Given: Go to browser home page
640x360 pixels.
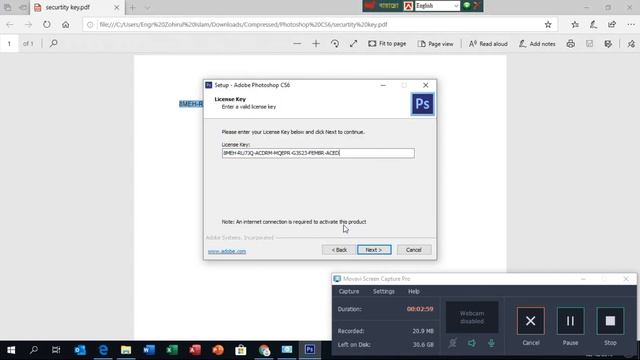Looking at the screenshot, I should click(x=66, y=24).
